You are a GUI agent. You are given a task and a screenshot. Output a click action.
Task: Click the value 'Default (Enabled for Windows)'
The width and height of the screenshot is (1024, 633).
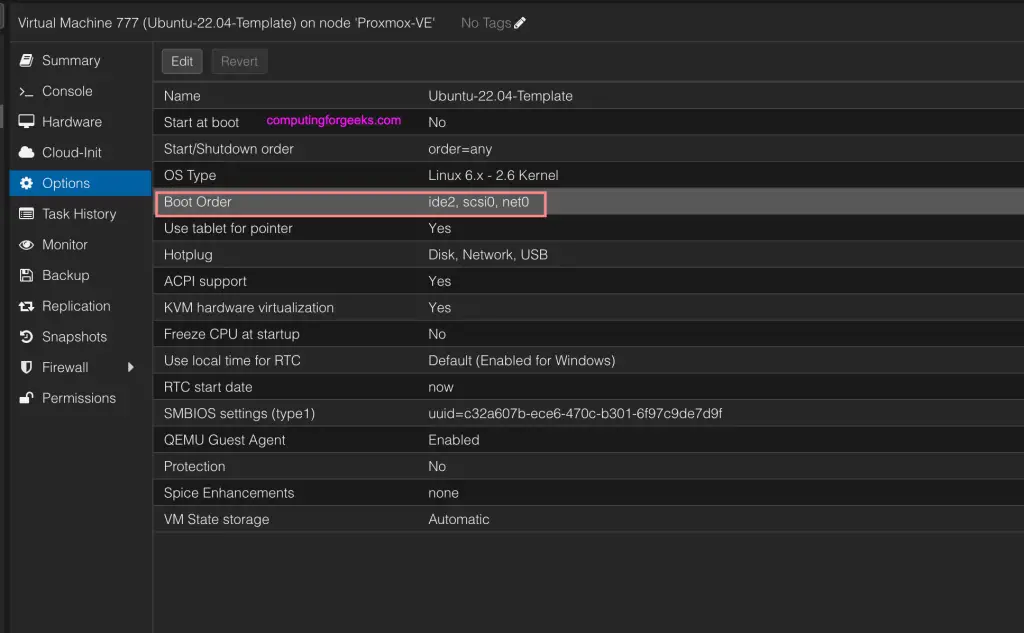522,361
